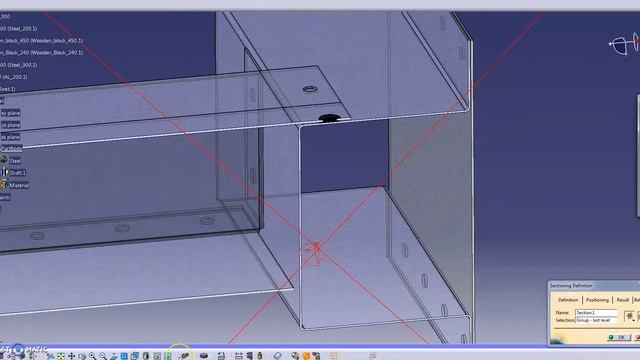
Task: Click the orange catalog icon
Action: pyautogui.click(x=306, y=356)
